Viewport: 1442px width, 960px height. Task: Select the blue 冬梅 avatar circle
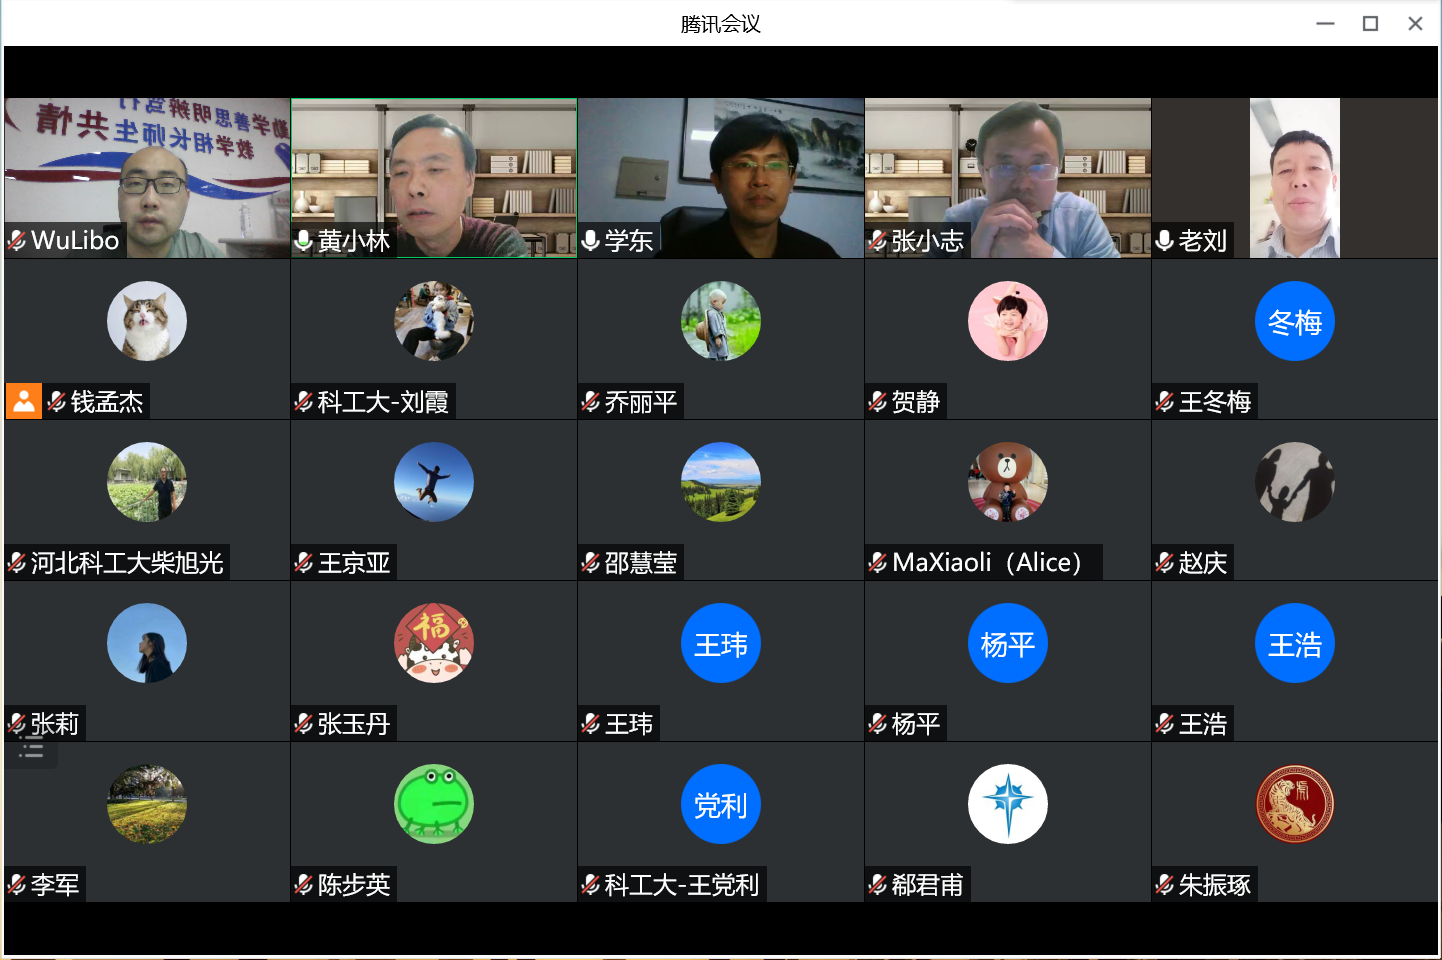click(1294, 321)
